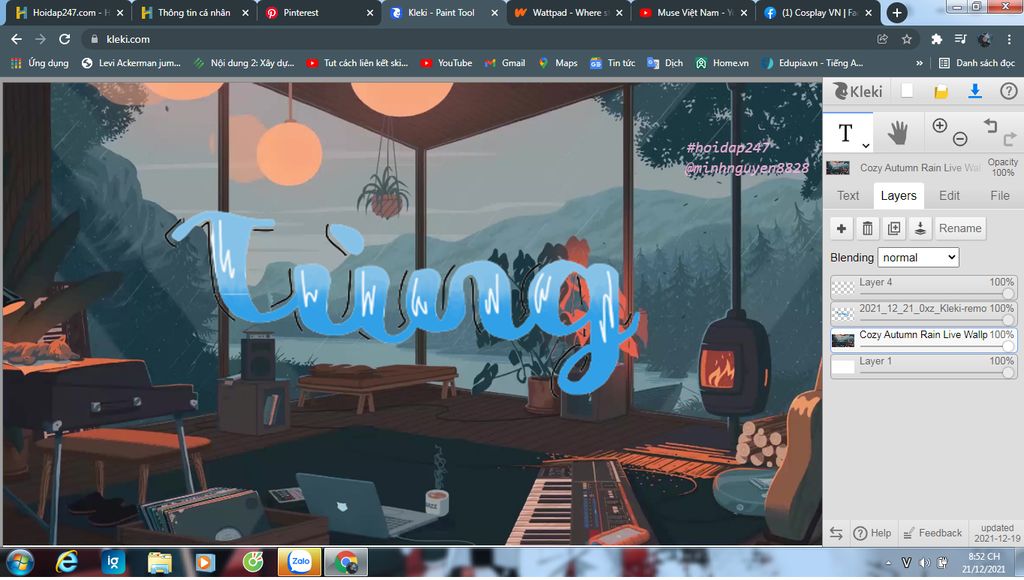Viewport: 1024px width, 580px height.
Task: Save the image with the download icon
Action: tap(975, 91)
